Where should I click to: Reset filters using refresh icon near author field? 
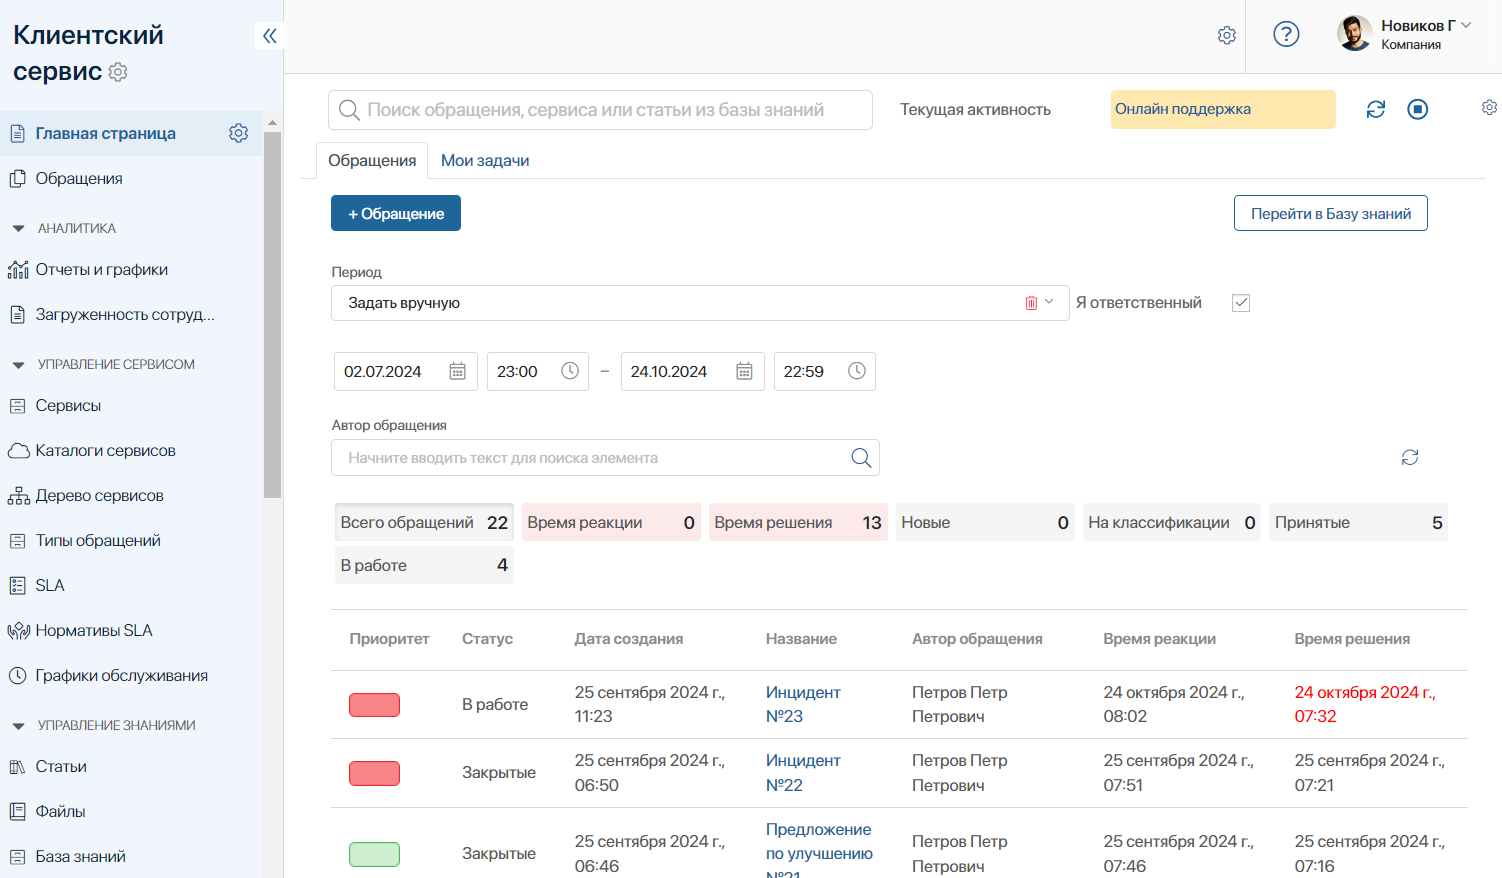click(x=1410, y=458)
